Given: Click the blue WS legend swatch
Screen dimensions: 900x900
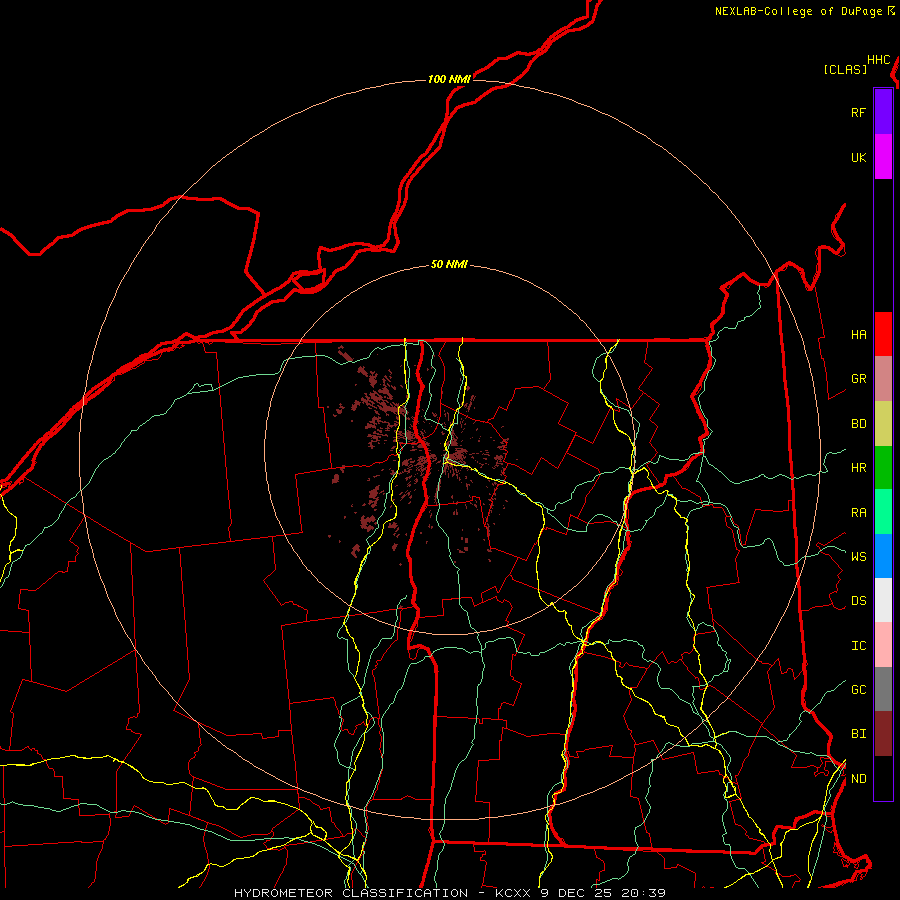Looking at the screenshot, I should click(883, 556).
